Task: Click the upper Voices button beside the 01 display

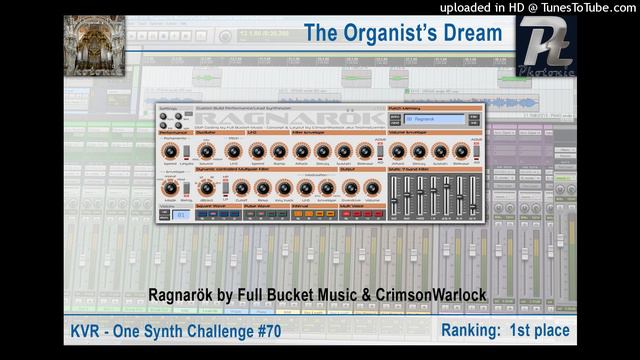Action: pyautogui.click(x=164, y=212)
